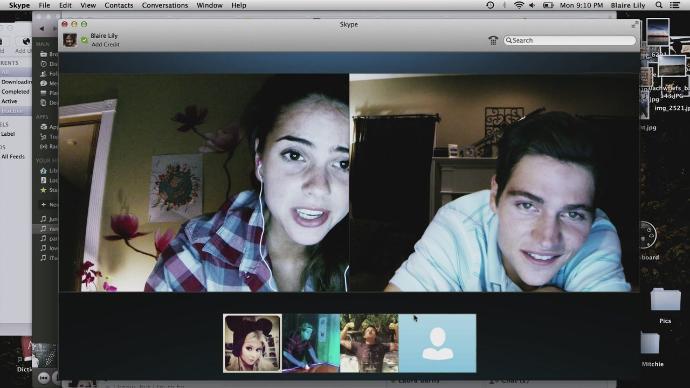Select the Mickey ears hat participant thumbnail
690x388 pixels.
(252, 343)
